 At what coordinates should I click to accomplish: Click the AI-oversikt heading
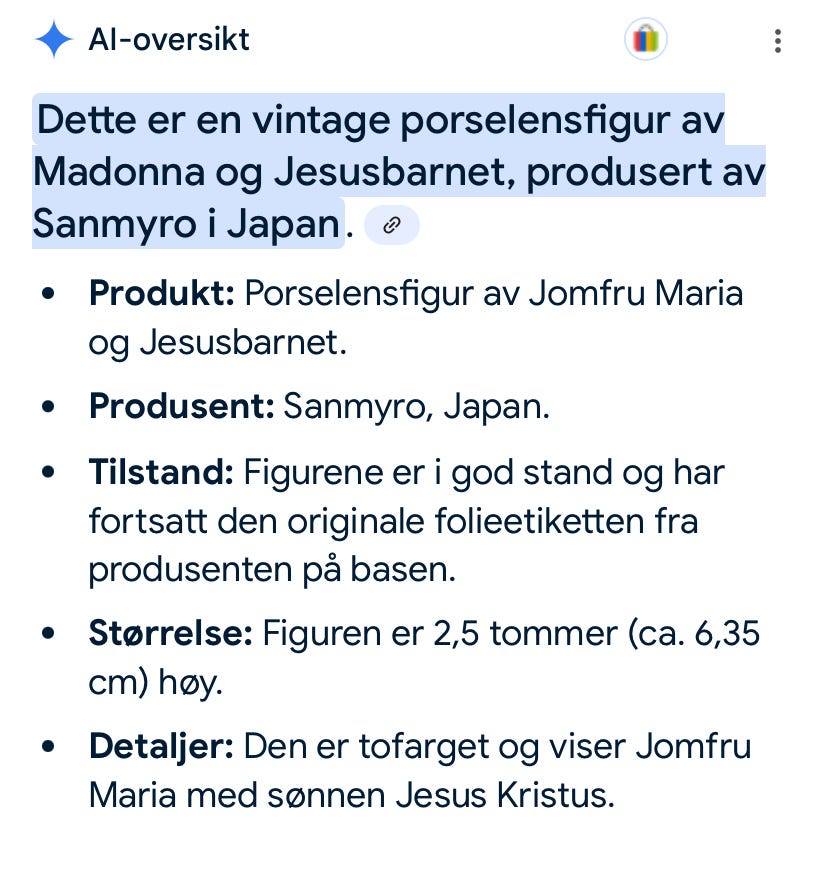pos(169,40)
